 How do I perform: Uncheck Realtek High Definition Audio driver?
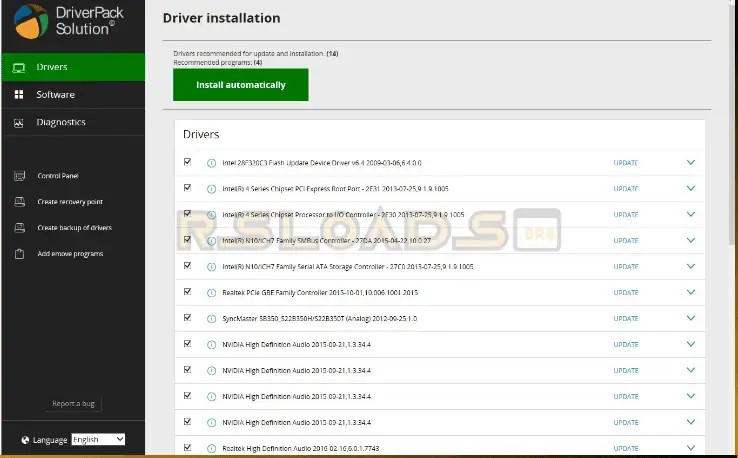pyautogui.click(x=187, y=447)
